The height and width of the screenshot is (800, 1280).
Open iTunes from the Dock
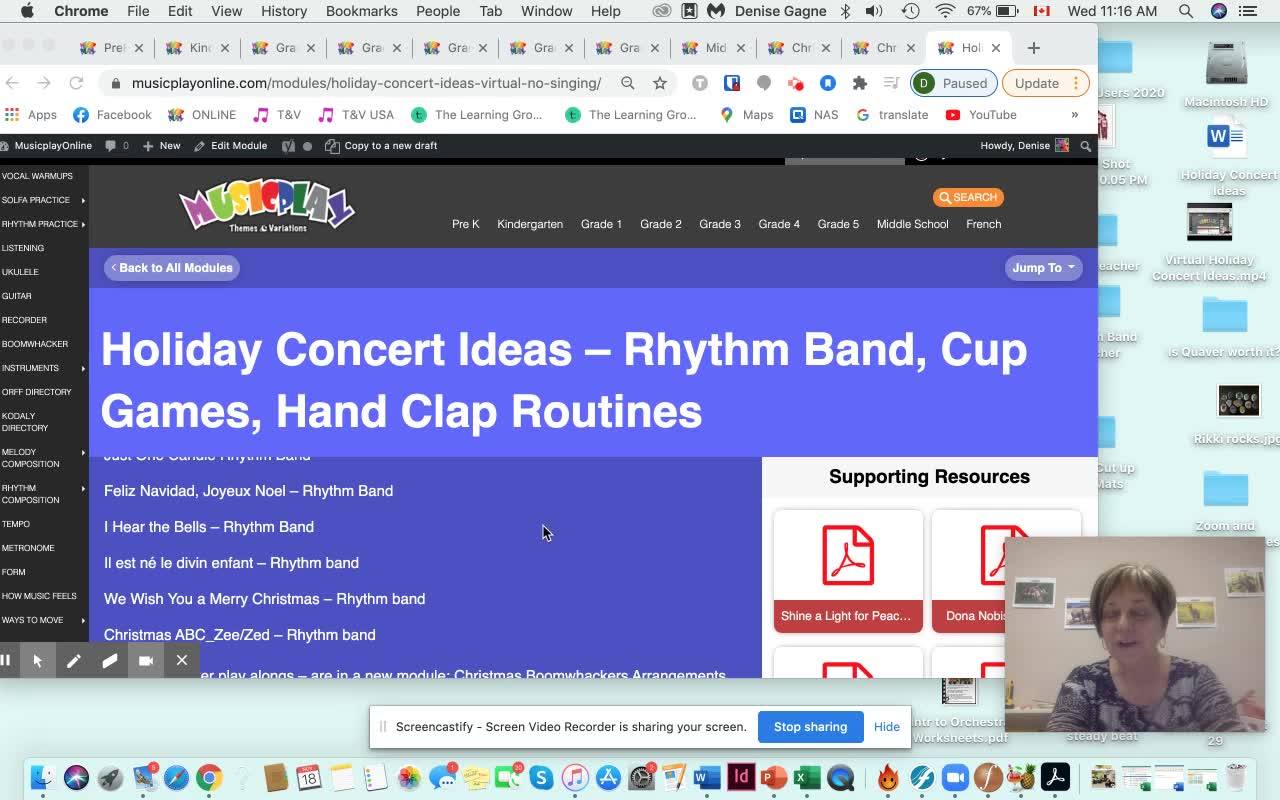click(x=575, y=777)
